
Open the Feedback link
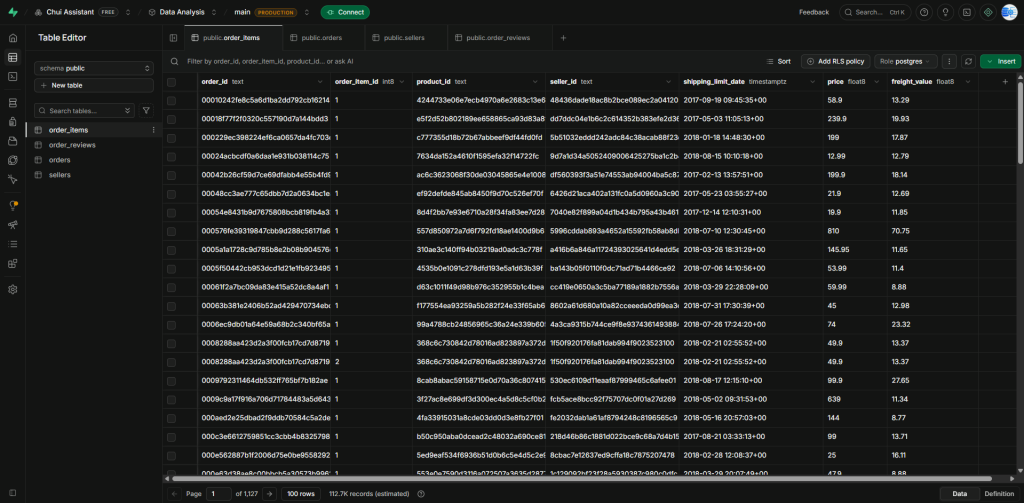[x=814, y=12]
